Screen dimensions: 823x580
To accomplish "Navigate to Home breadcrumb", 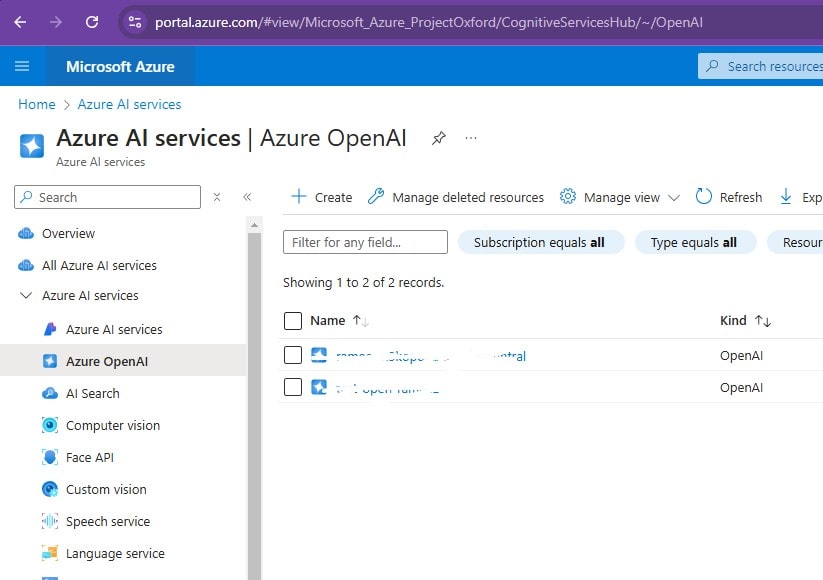I will tap(37, 104).
